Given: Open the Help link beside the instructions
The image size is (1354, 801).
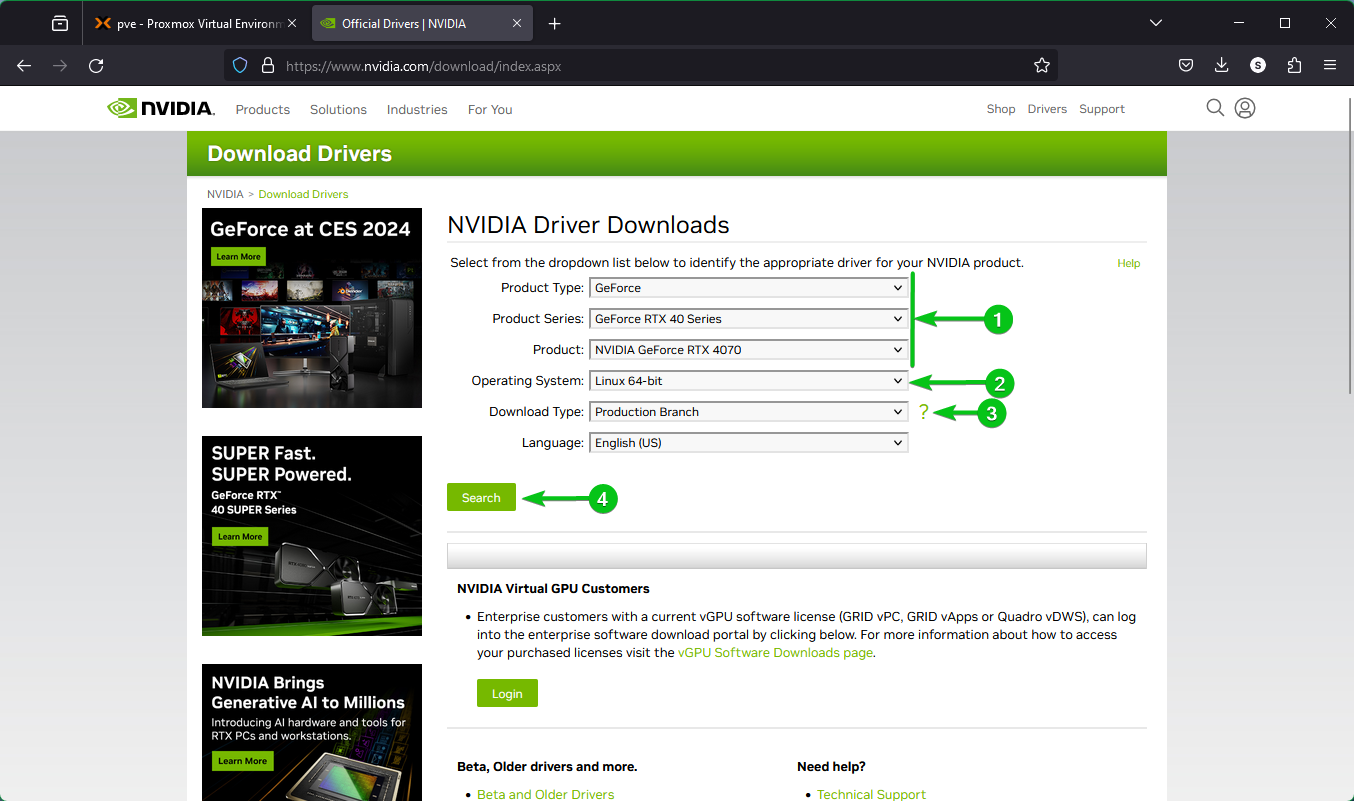Looking at the screenshot, I should pos(1128,263).
